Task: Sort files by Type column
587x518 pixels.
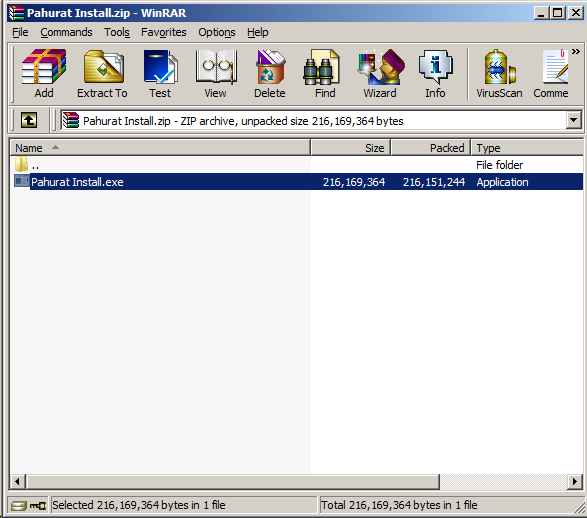Action: 527,147
